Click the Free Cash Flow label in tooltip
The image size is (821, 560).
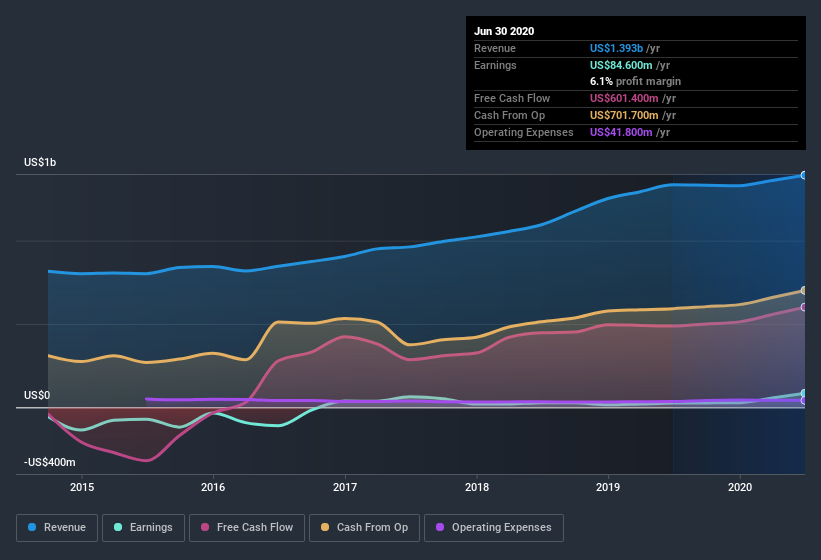point(512,98)
